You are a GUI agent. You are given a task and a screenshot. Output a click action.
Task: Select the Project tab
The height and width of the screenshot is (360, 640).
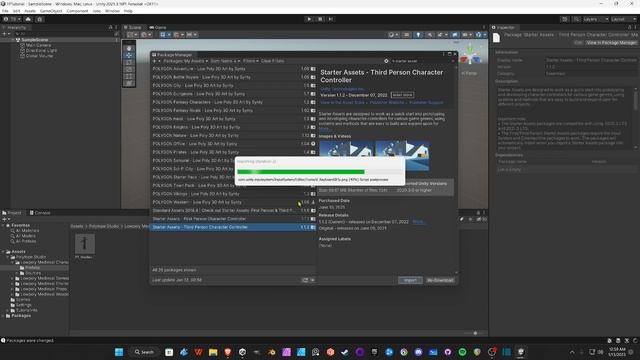pos(12,213)
